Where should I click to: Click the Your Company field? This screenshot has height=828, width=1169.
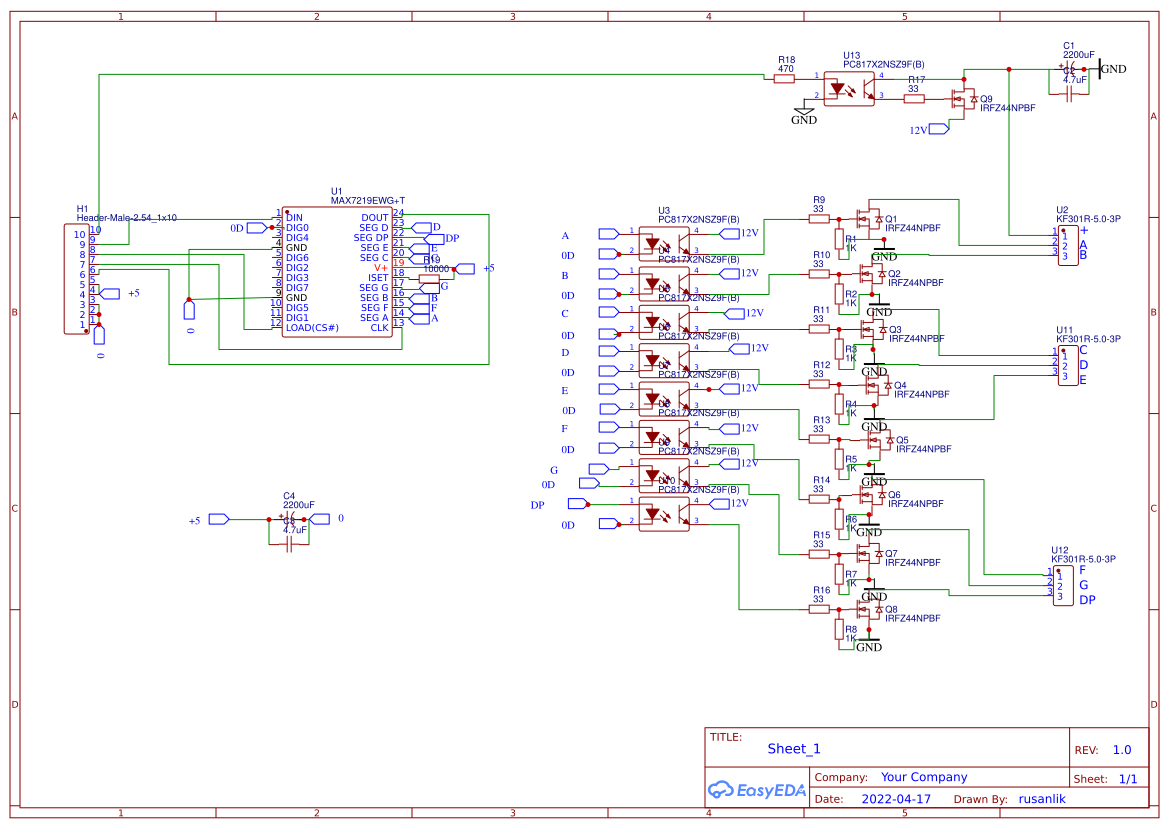923,777
